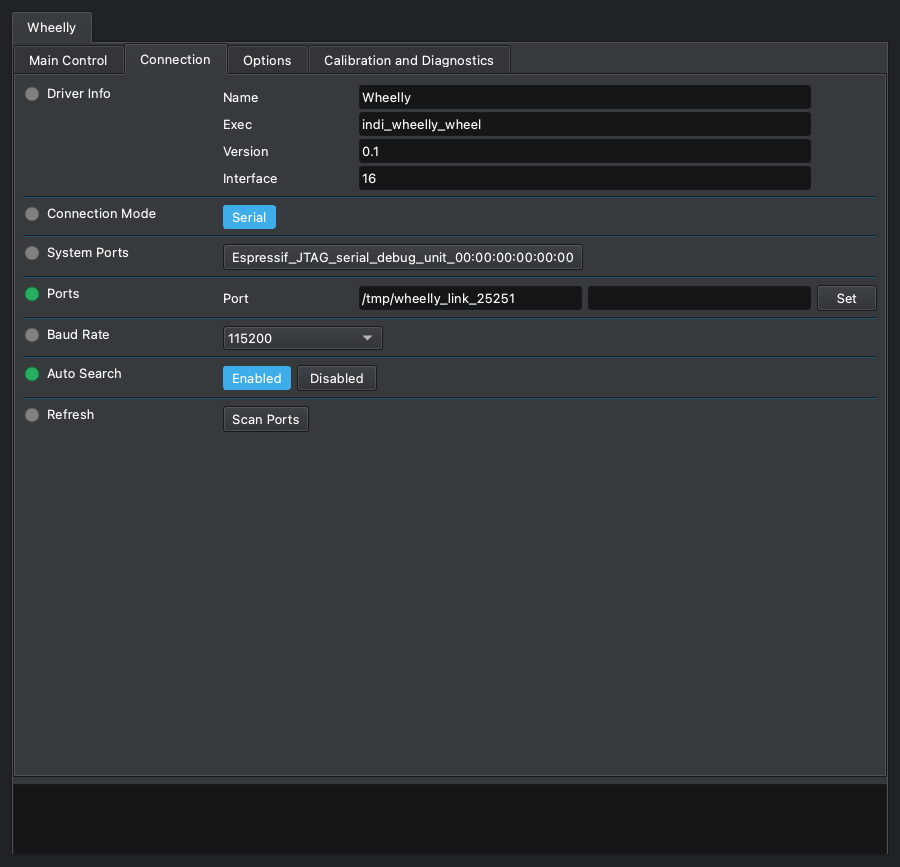This screenshot has width=900, height=867.
Task: Click the green Ports status indicator
Action: pyautogui.click(x=32, y=294)
